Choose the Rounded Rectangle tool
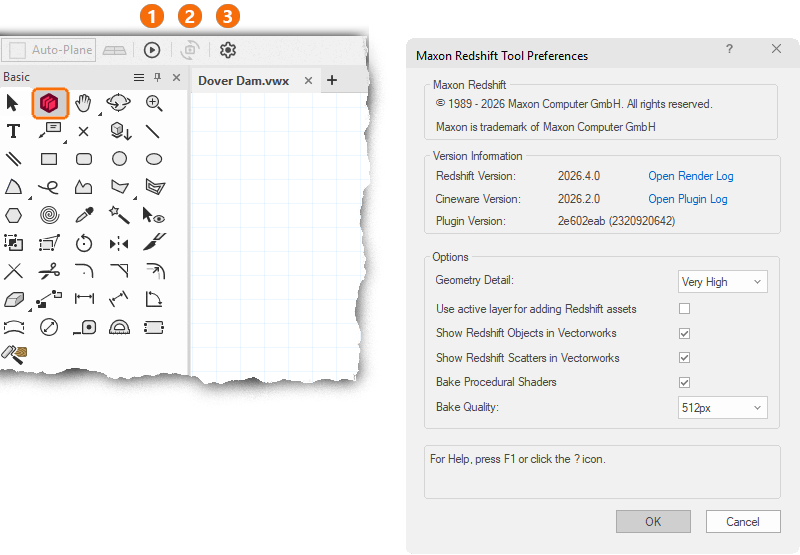The height and width of the screenshot is (555, 800). click(84, 159)
